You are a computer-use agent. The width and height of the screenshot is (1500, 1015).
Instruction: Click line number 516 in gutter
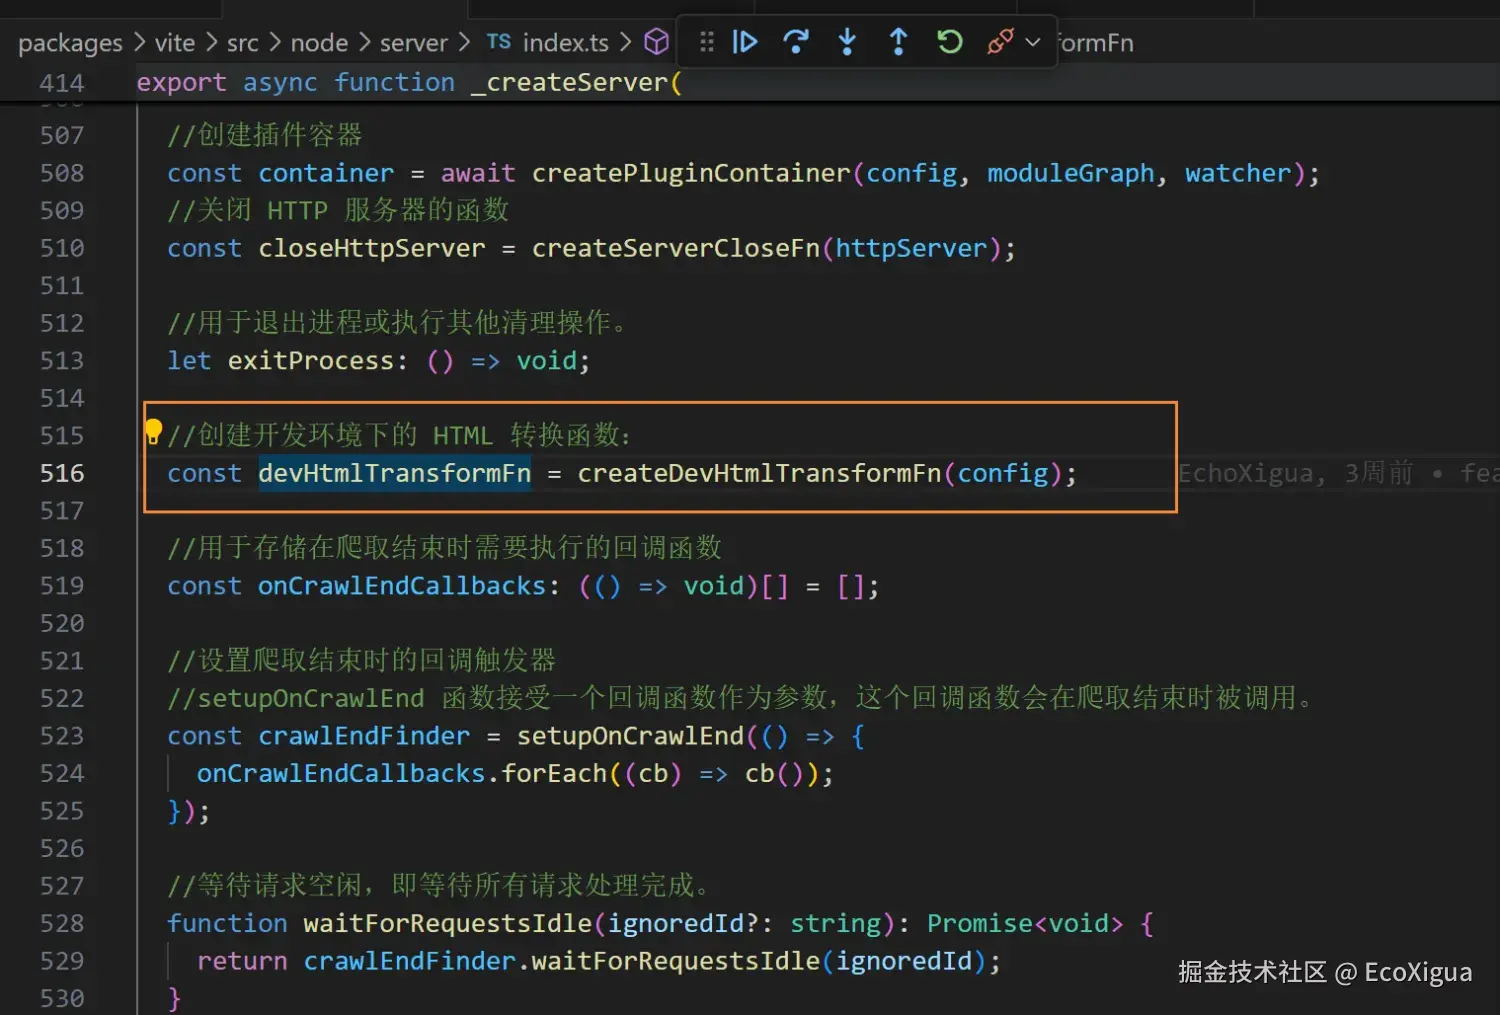(x=62, y=473)
